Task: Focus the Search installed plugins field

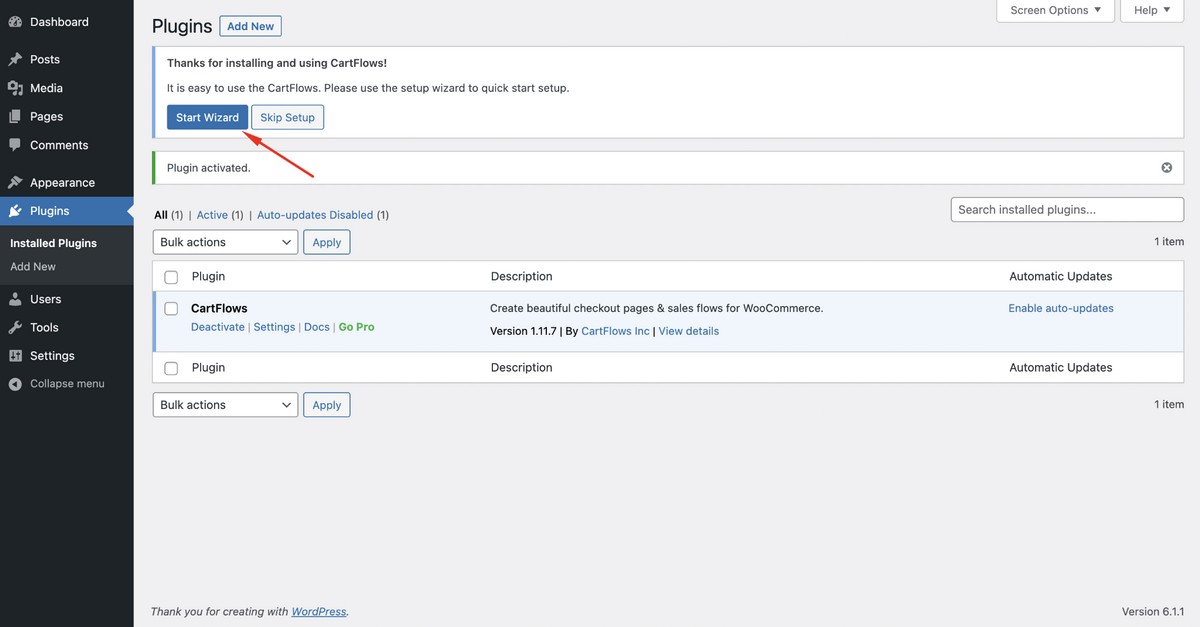Action: click(x=1067, y=210)
